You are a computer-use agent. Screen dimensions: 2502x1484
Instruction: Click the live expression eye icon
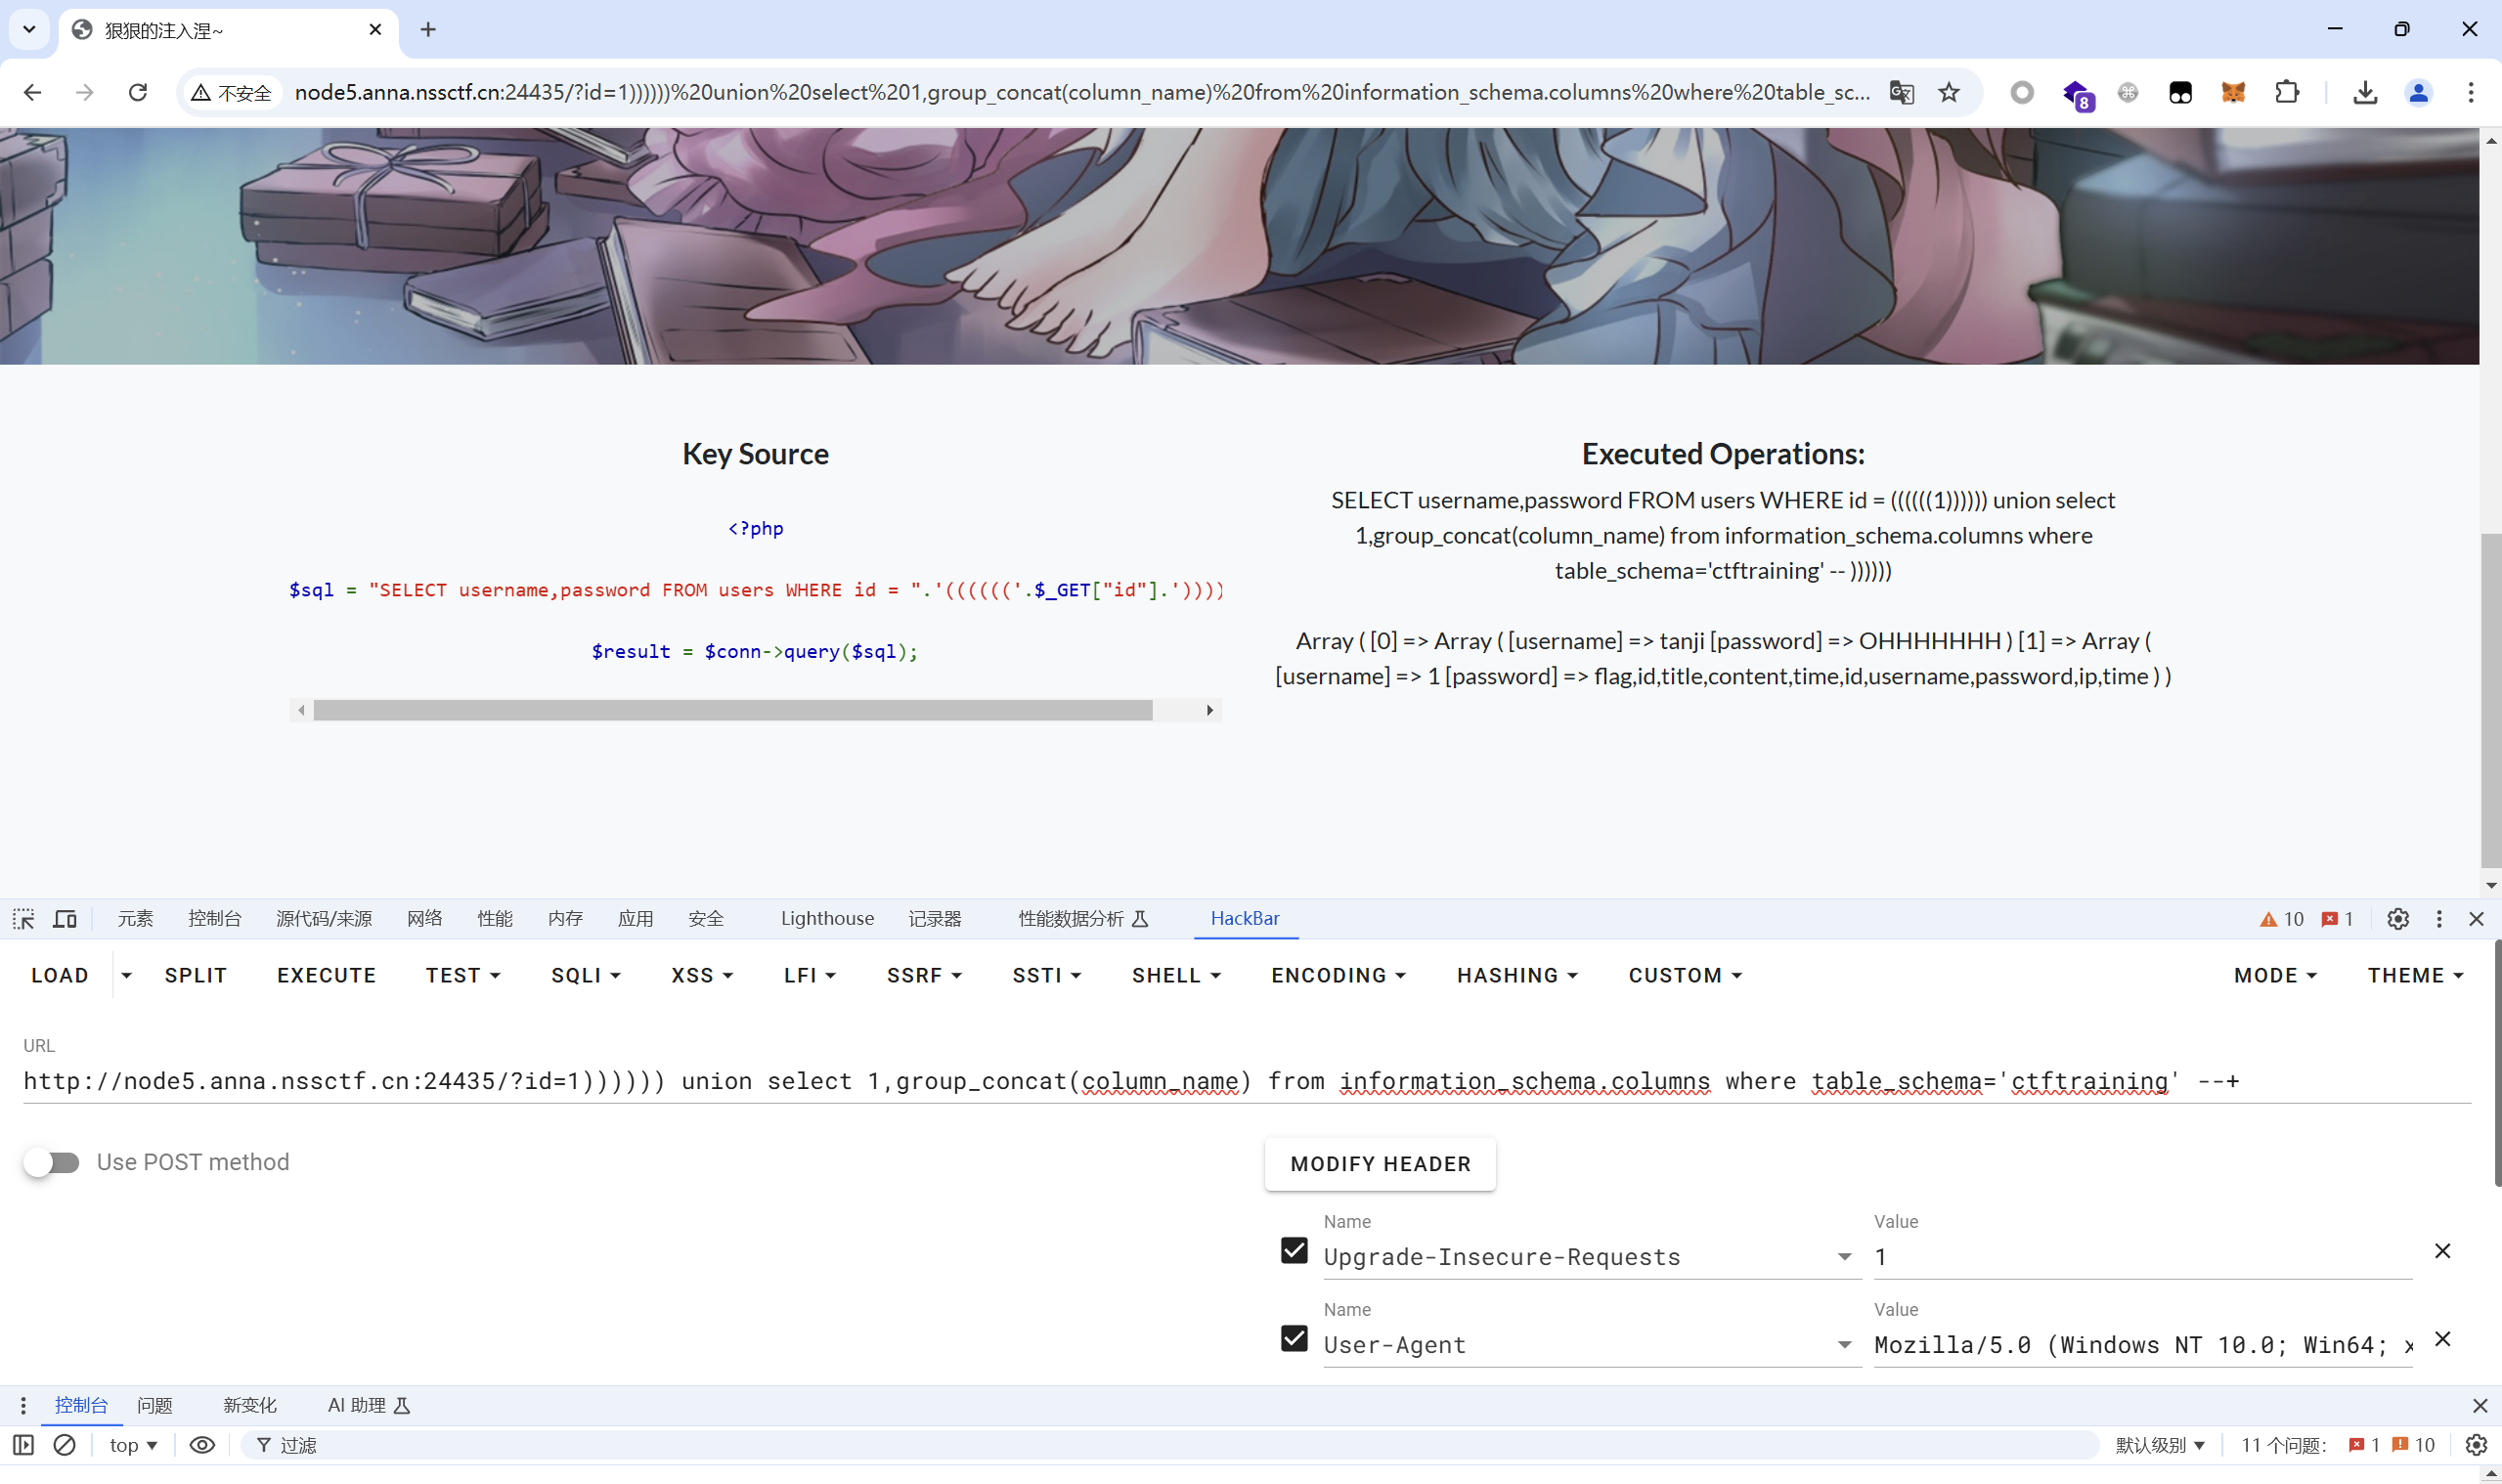click(202, 1445)
